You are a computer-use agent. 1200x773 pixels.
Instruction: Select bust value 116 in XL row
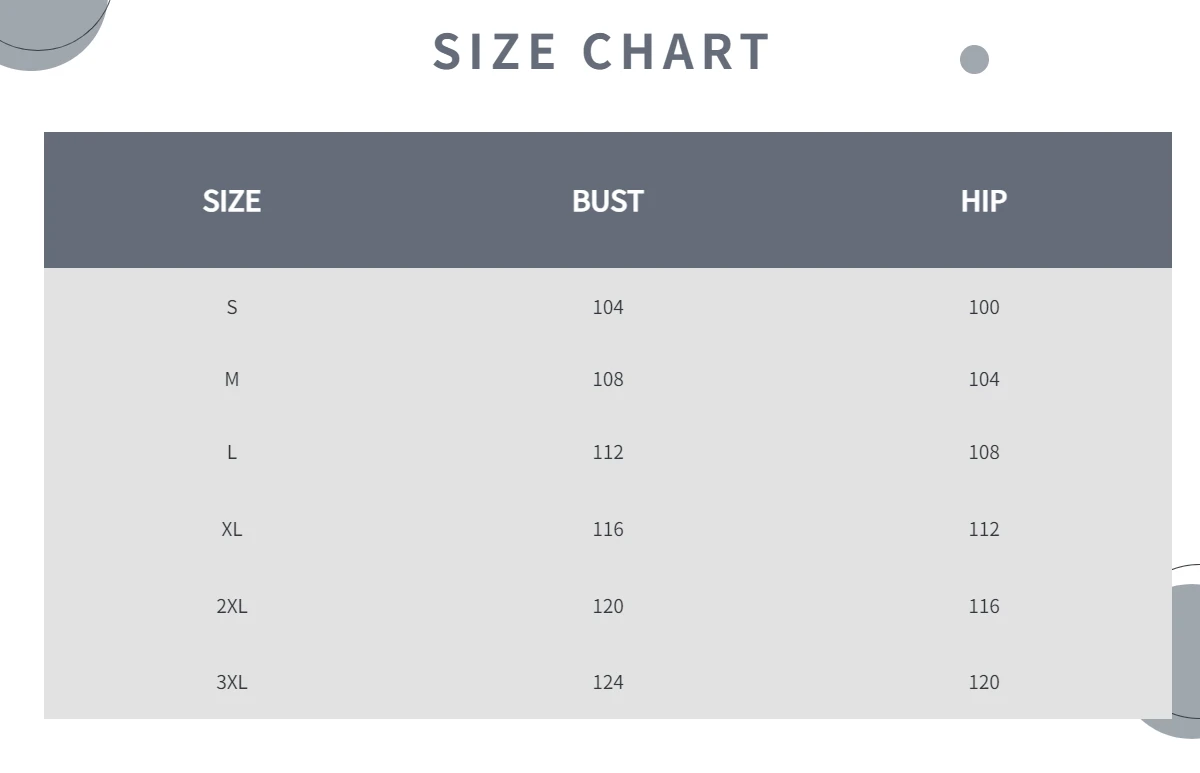point(607,529)
